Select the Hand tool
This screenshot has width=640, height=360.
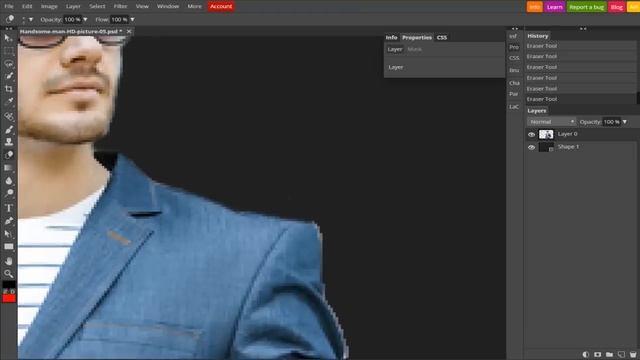[x=8, y=261]
